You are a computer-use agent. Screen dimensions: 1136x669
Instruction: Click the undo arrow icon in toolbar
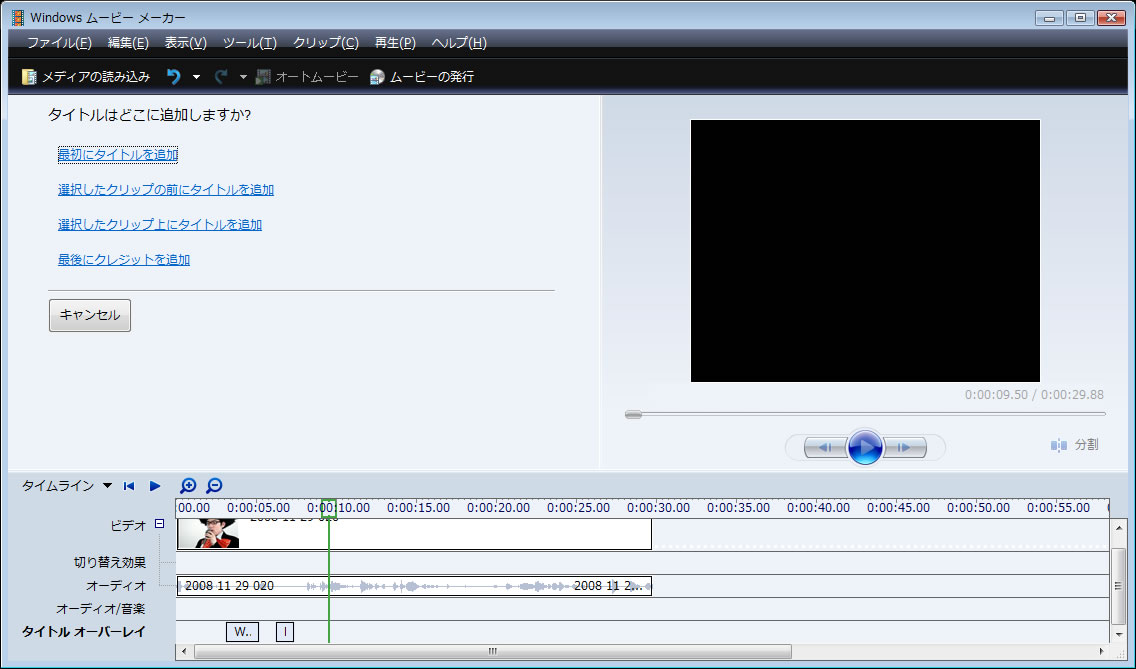click(x=174, y=77)
